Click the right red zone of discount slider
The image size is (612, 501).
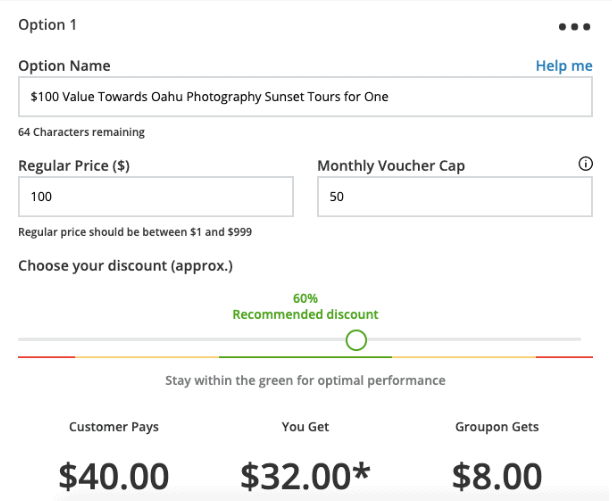click(564, 356)
